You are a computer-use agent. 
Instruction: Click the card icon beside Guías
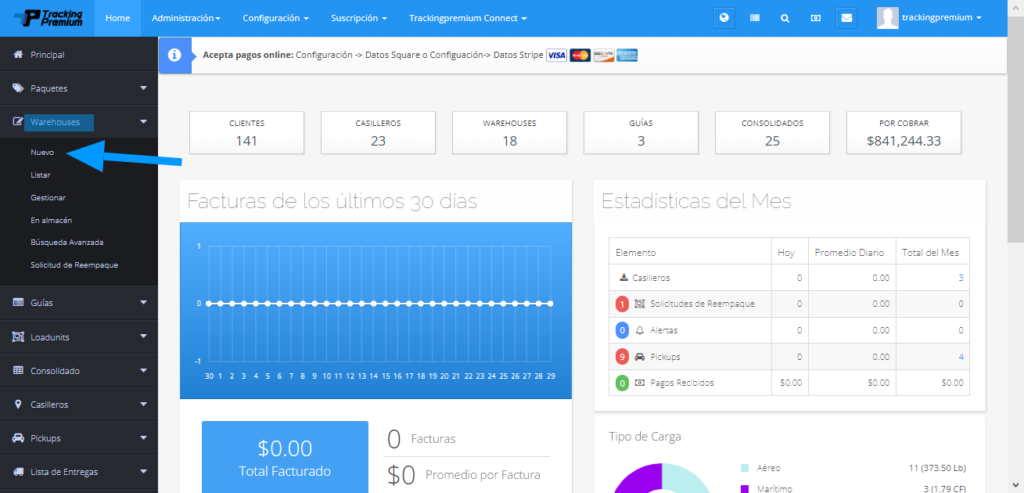click(x=18, y=303)
